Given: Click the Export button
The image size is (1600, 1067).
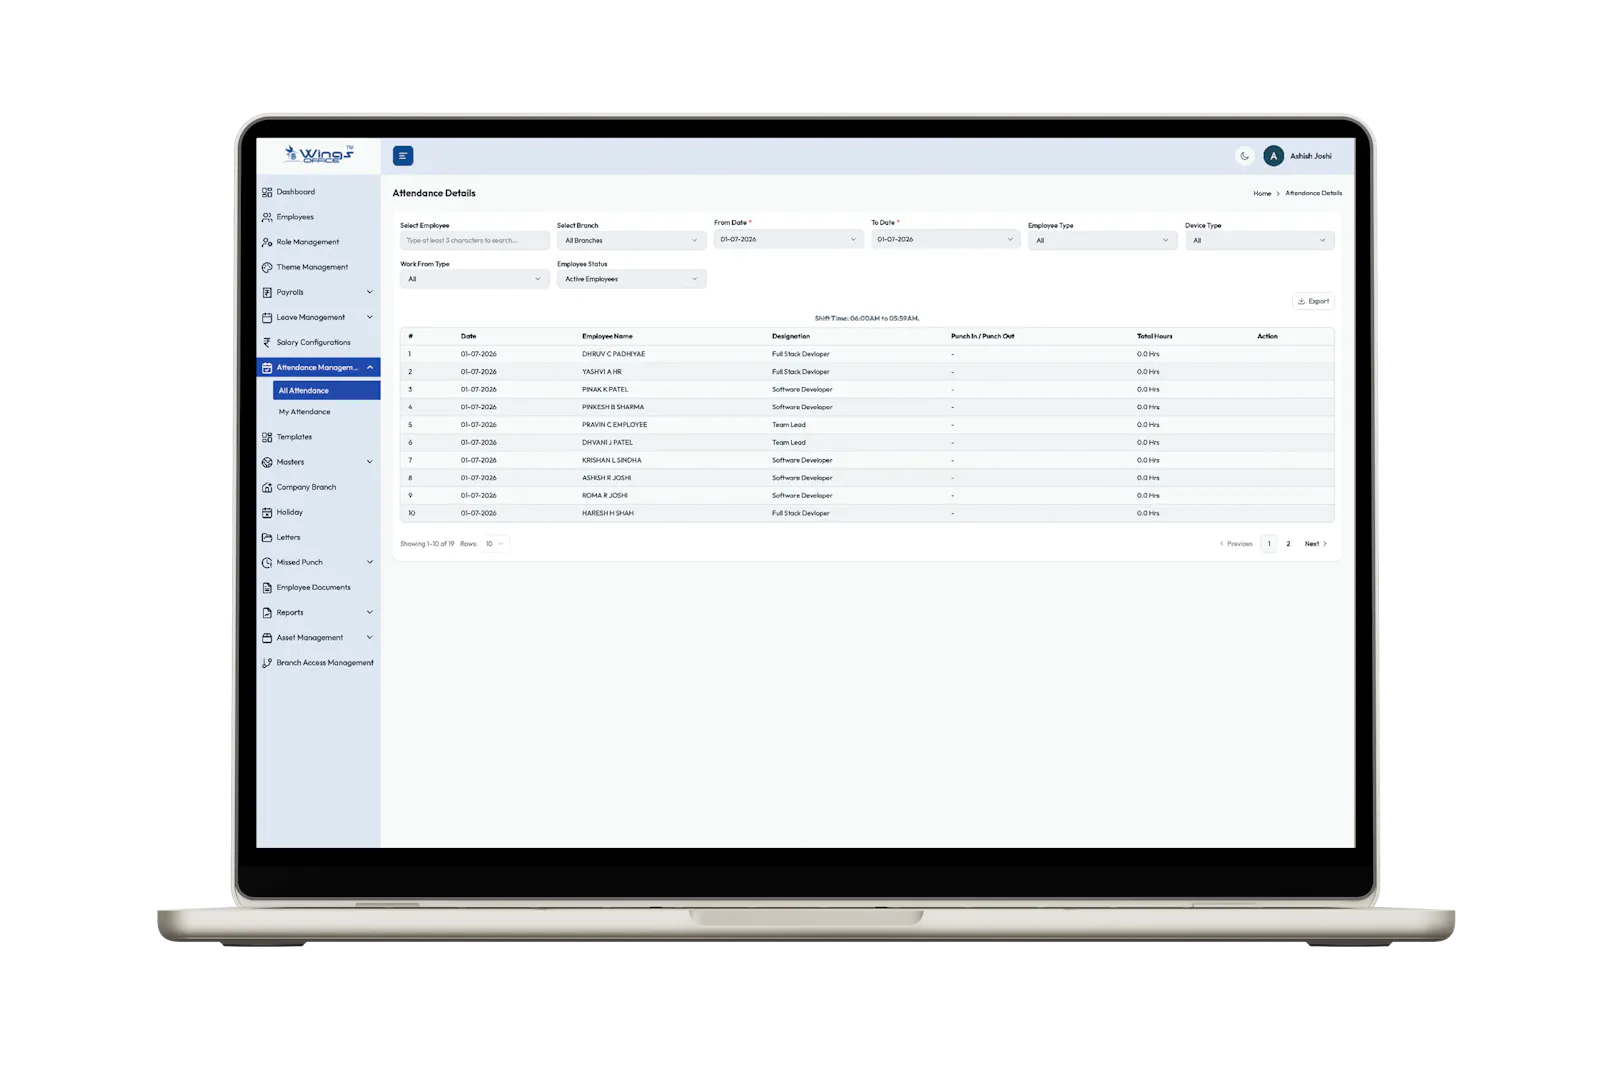Looking at the screenshot, I should point(1313,301).
